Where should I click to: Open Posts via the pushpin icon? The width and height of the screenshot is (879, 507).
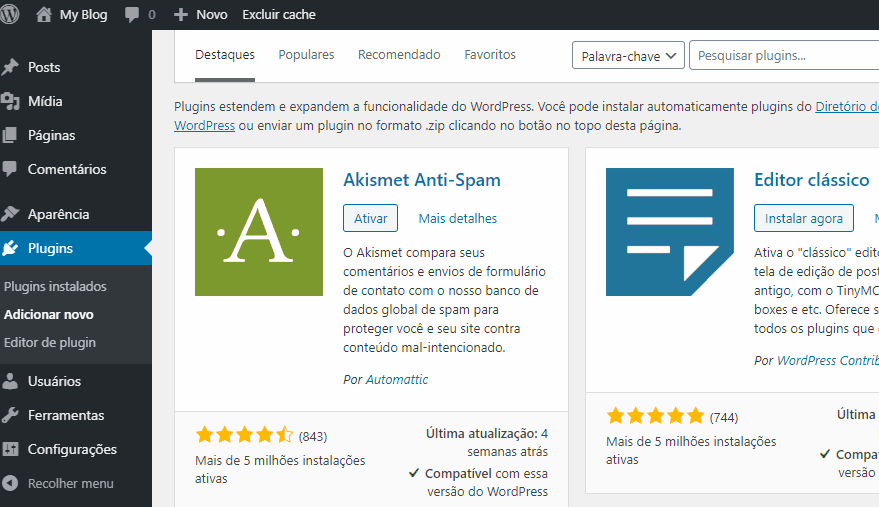point(10,67)
